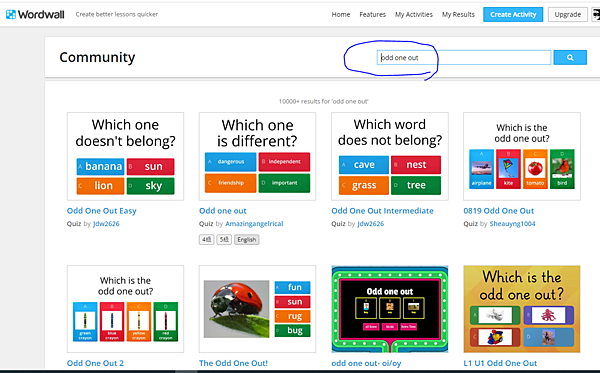This screenshot has height=373, width=600.
Task: Click the Create Activity button
Action: [513, 15]
